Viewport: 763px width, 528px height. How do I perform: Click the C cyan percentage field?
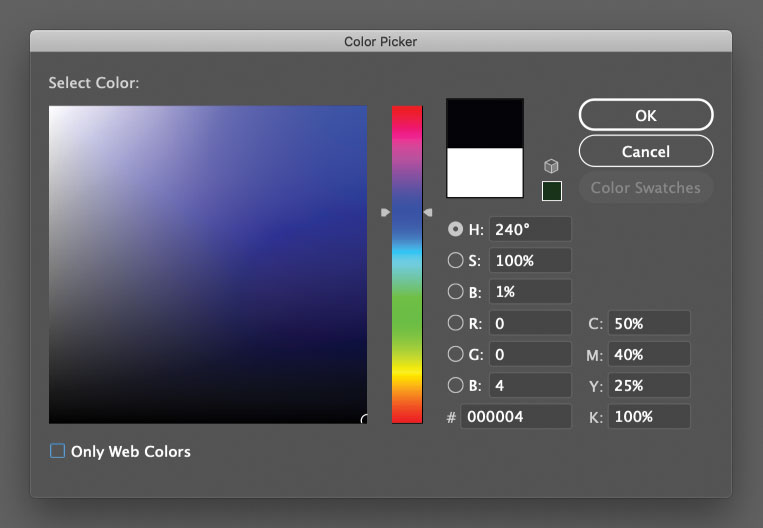click(x=649, y=323)
